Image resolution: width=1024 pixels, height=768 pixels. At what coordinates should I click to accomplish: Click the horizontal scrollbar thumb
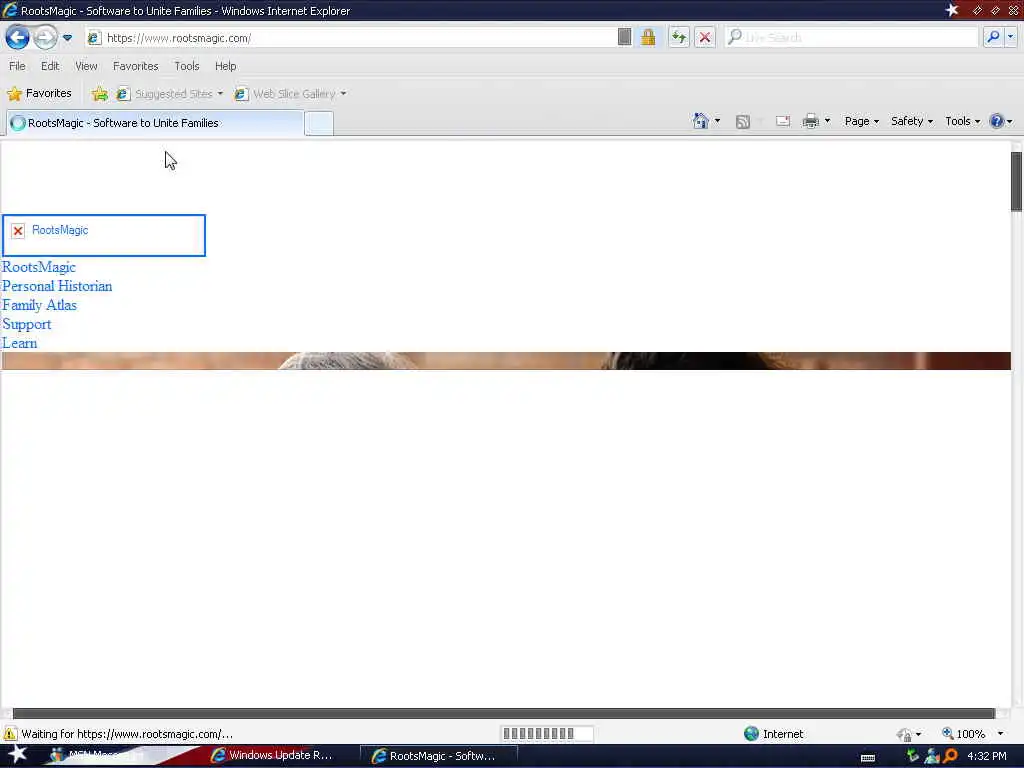tap(504, 713)
